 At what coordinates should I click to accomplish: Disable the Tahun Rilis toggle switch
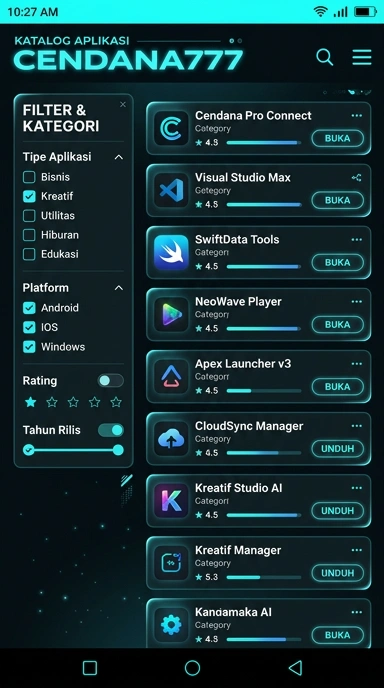tap(111, 430)
